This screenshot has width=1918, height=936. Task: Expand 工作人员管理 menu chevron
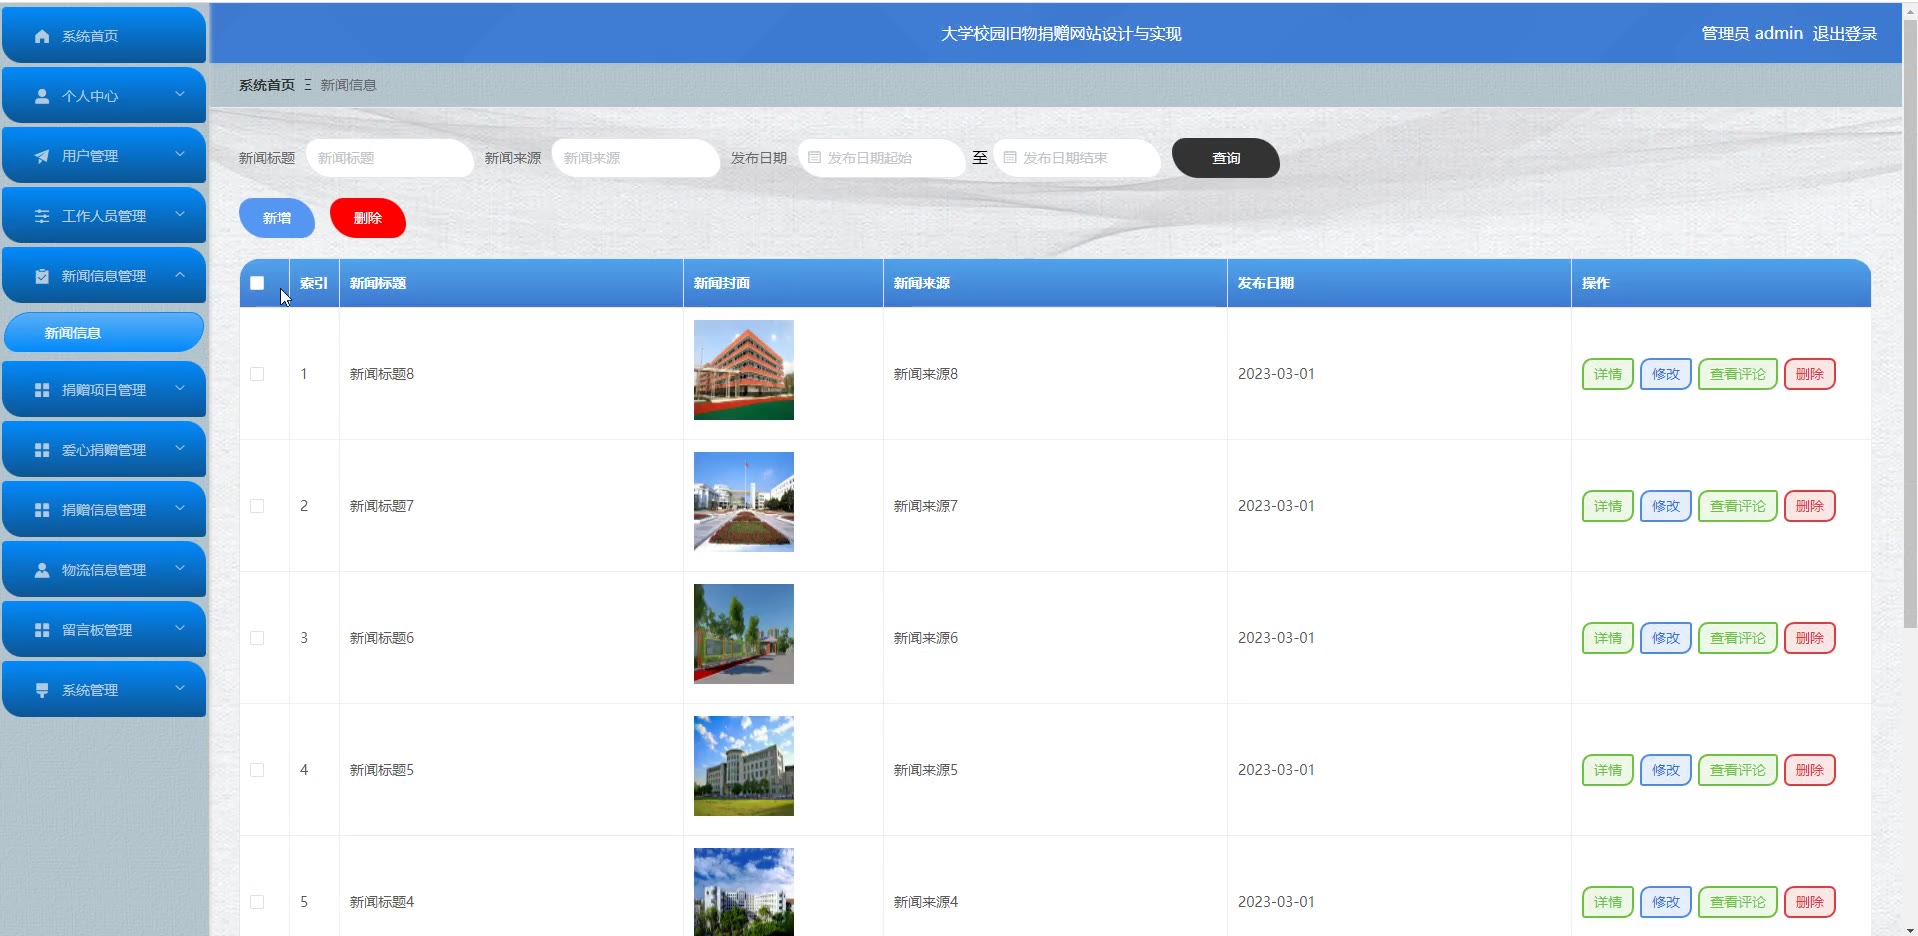(x=180, y=214)
